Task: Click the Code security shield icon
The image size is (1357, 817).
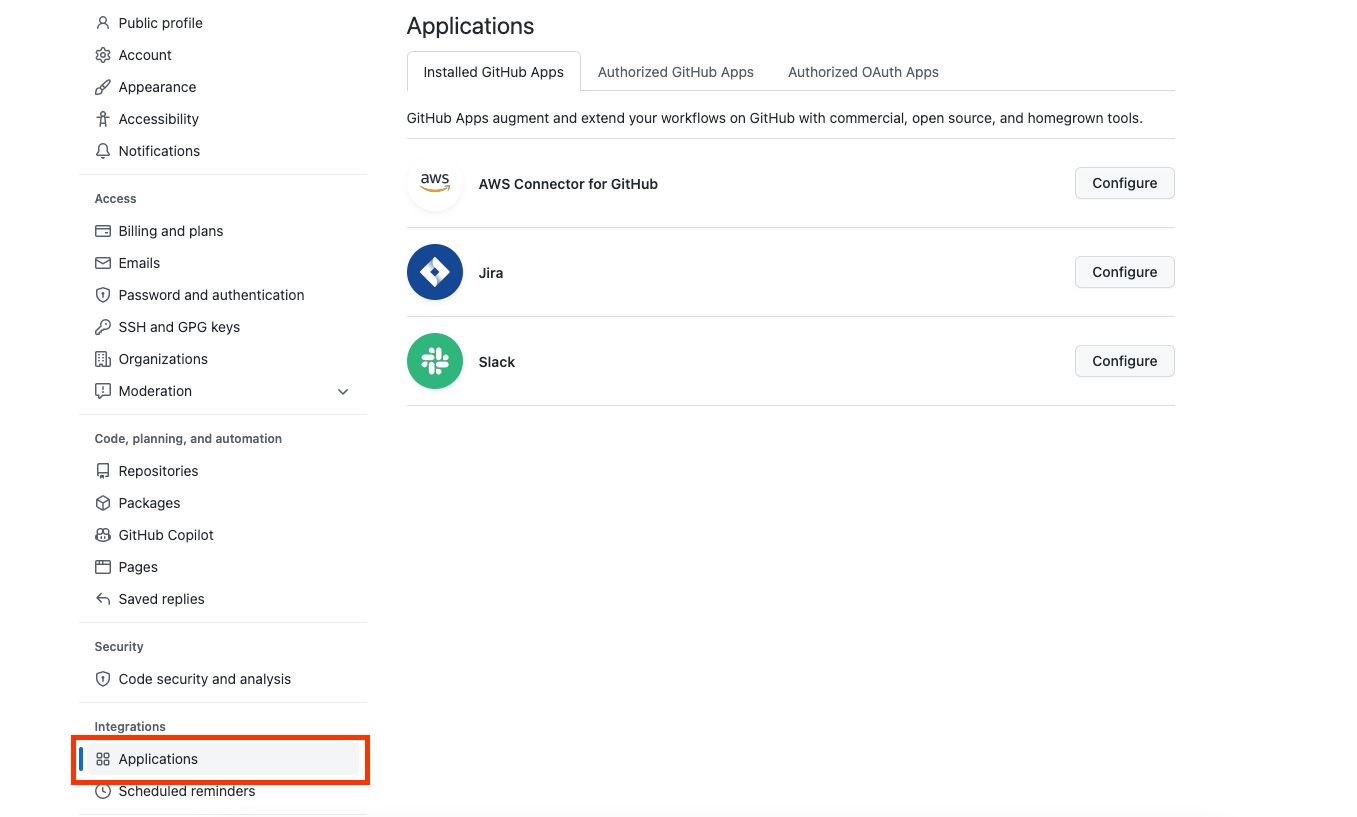Action: point(102,679)
